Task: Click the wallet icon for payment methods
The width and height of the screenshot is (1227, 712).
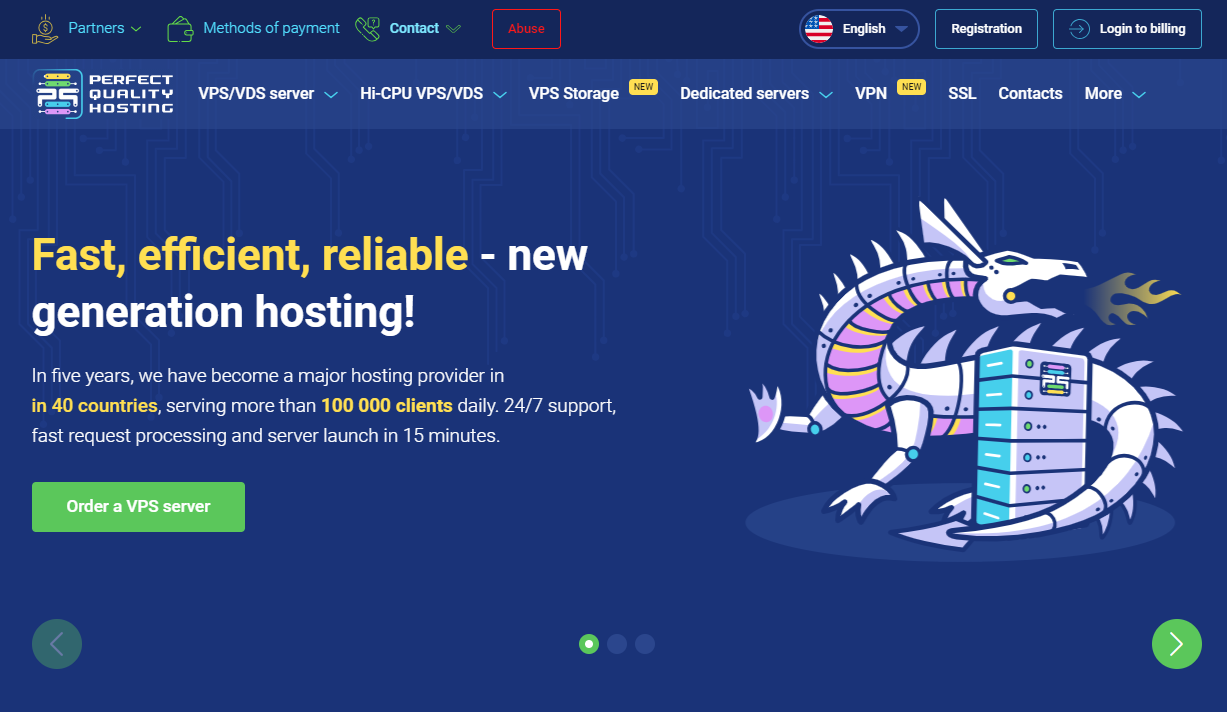Action: [x=181, y=29]
